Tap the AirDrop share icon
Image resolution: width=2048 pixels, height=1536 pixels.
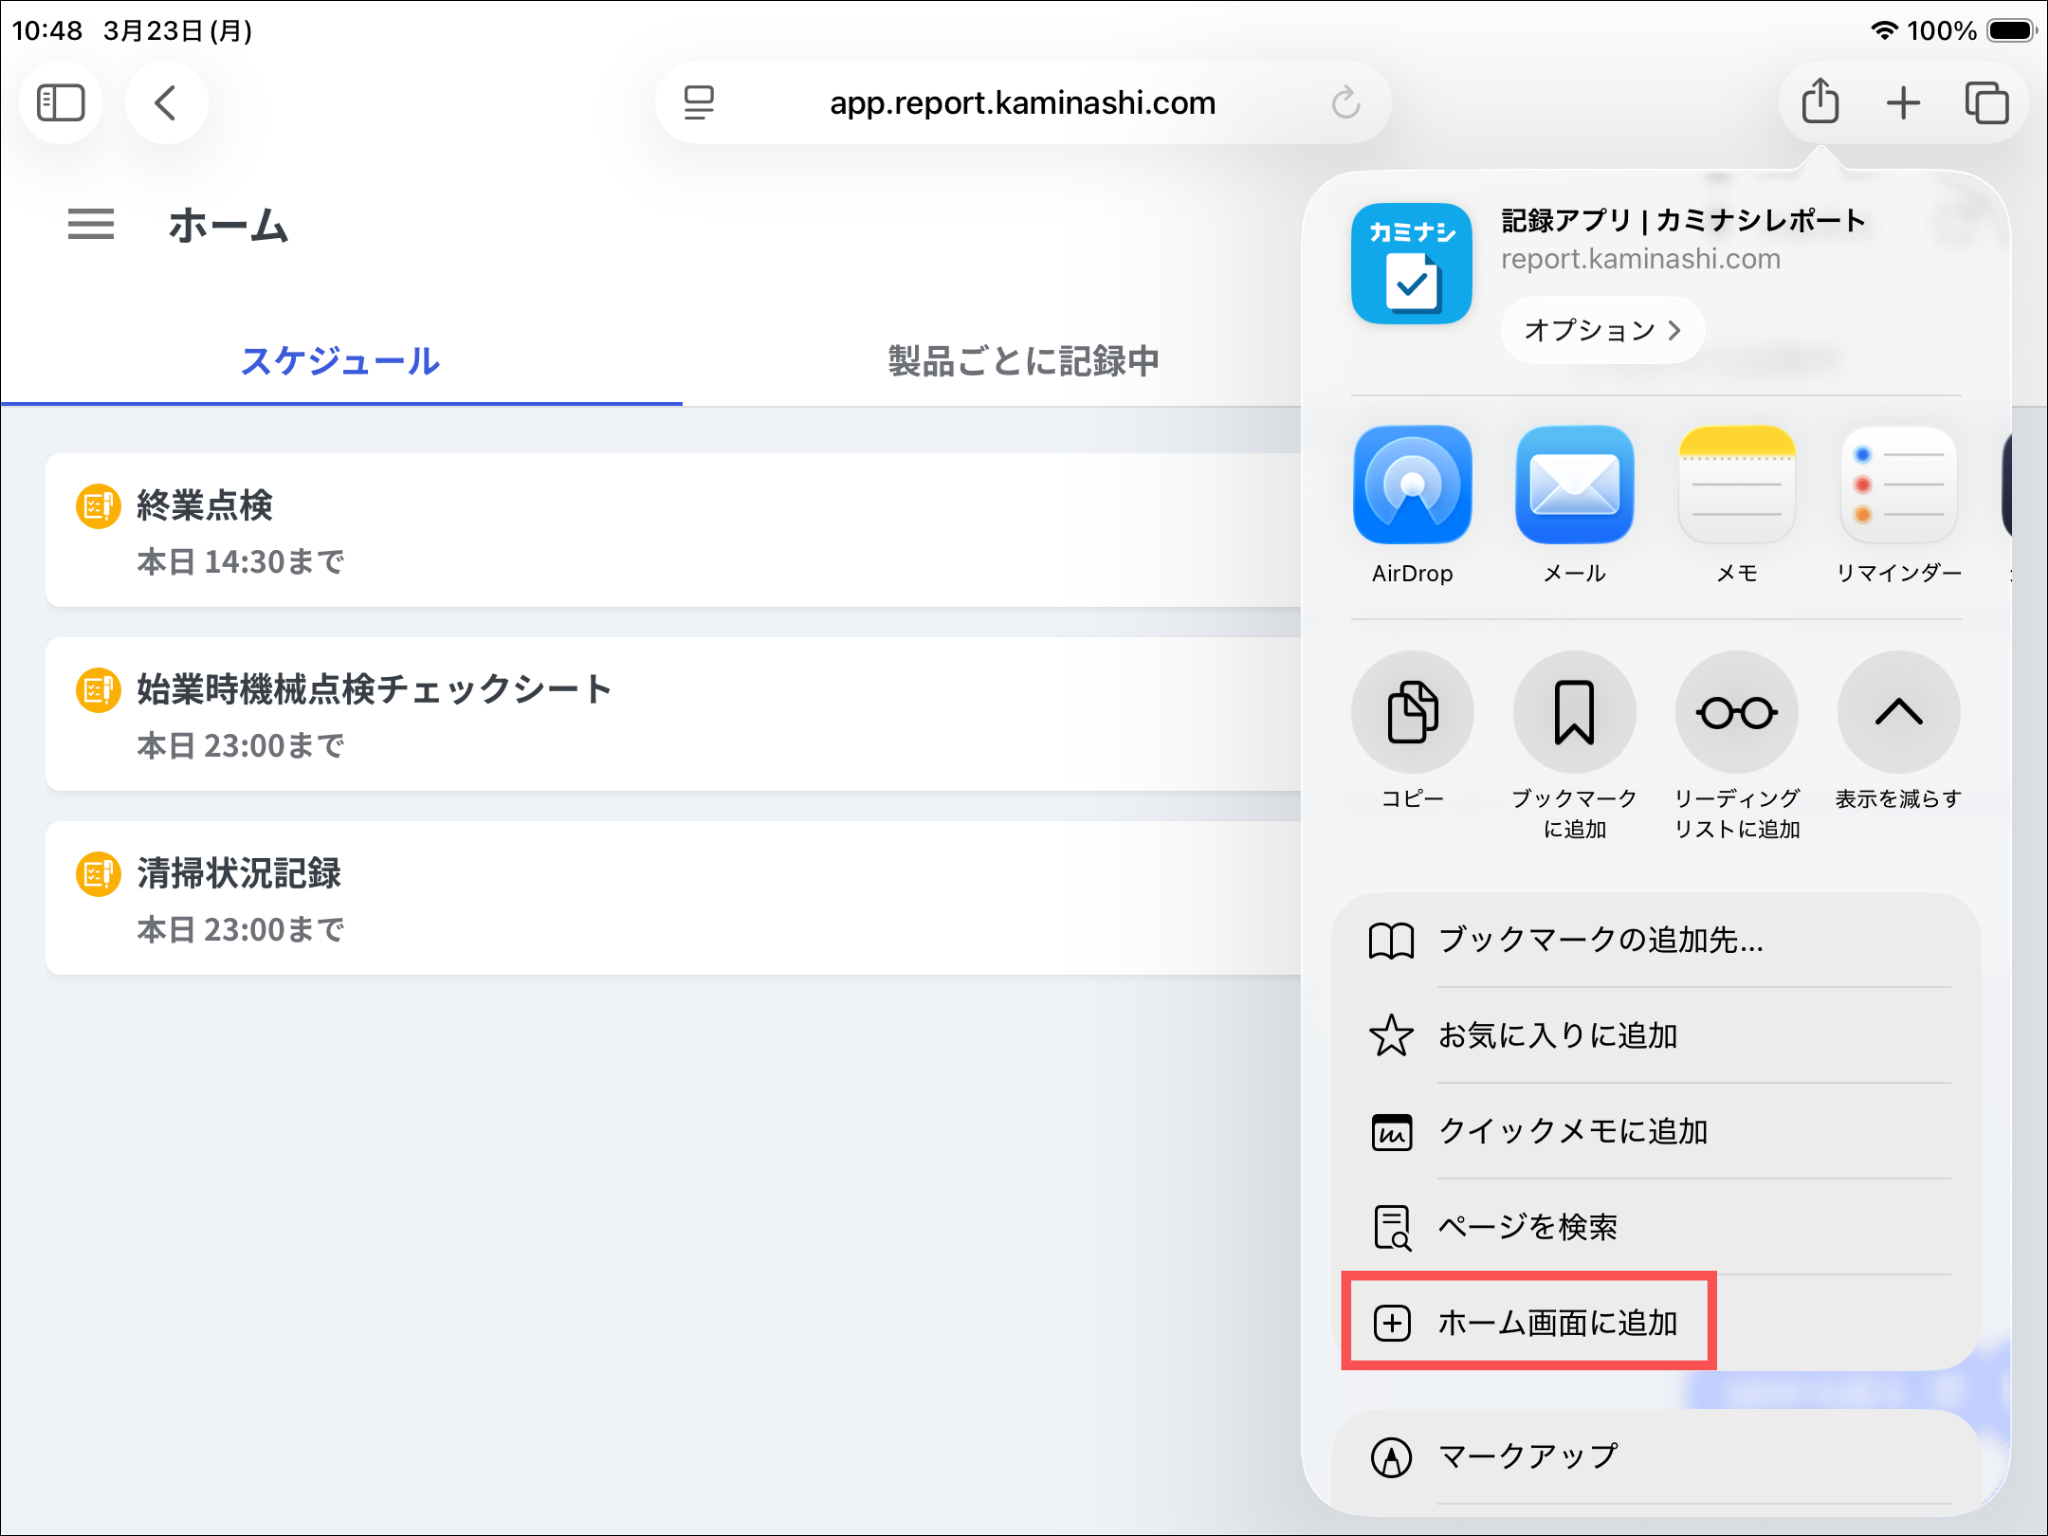tap(1411, 485)
